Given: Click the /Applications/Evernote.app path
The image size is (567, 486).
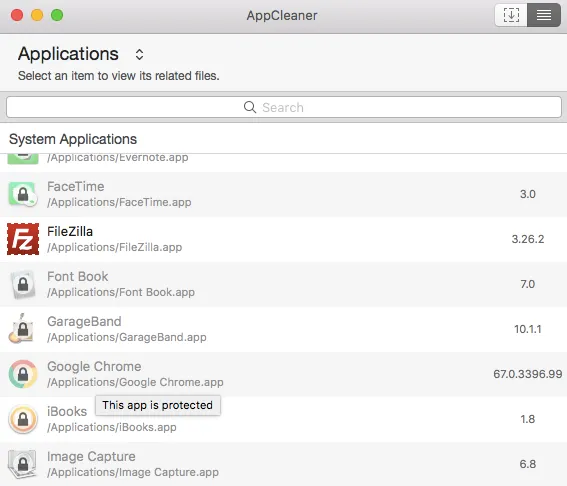Looking at the screenshot, I should (x=118, y=158).
